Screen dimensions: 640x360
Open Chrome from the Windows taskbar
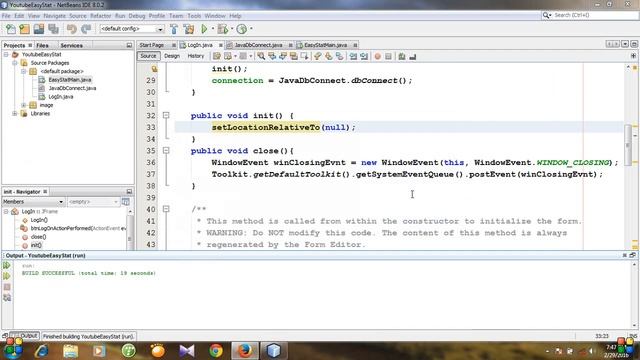[216, 351]
